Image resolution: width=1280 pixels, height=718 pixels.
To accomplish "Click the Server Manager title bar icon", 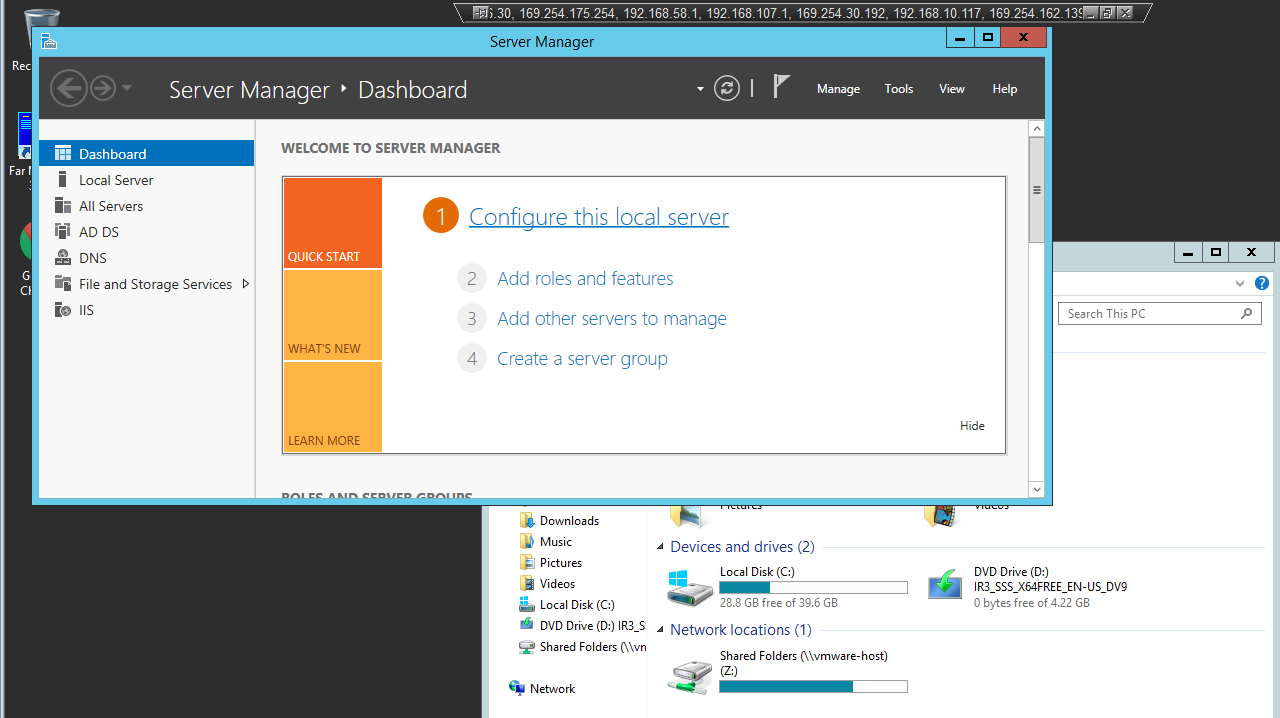I will 49,41.
